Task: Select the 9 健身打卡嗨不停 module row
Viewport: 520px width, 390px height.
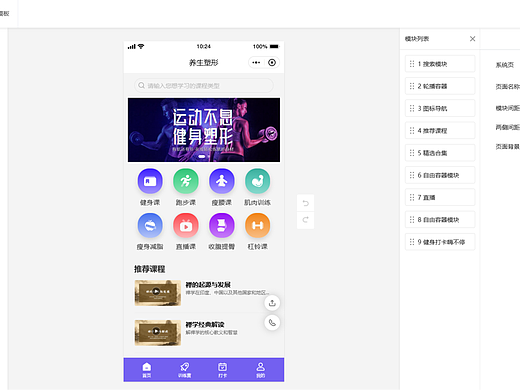Action: (440, 242)
